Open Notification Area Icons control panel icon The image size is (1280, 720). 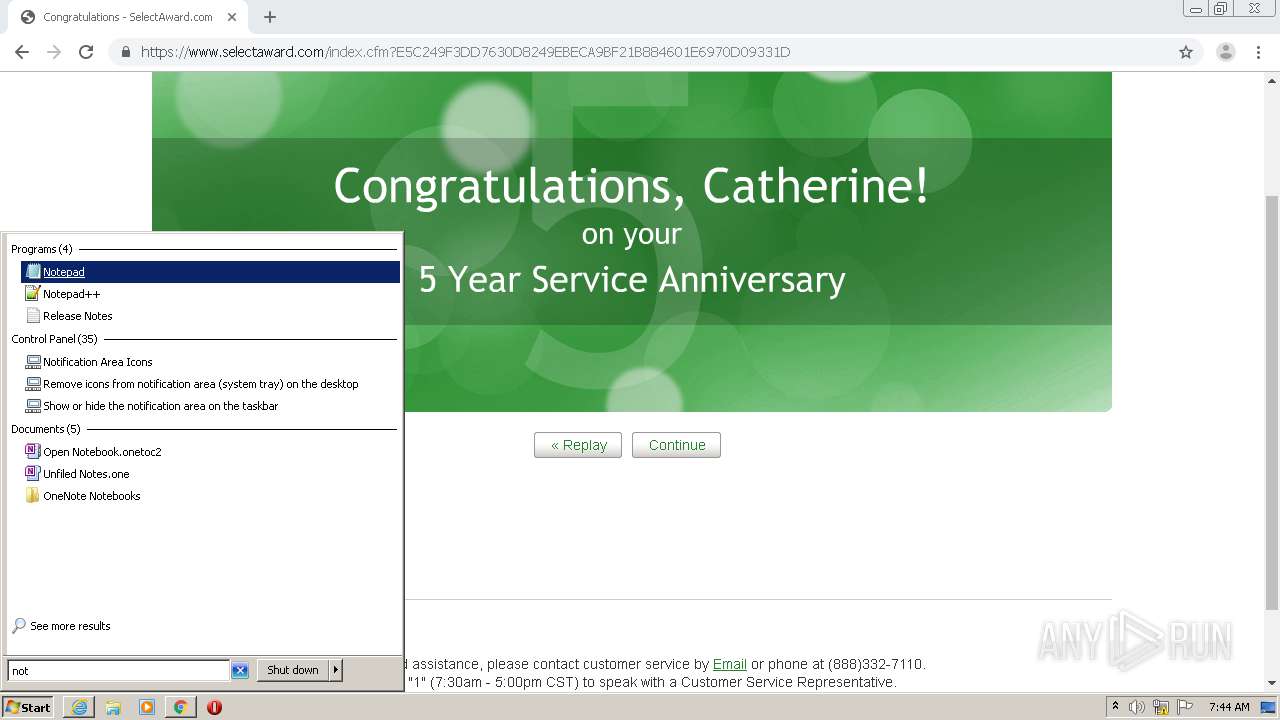pos(33,362)
